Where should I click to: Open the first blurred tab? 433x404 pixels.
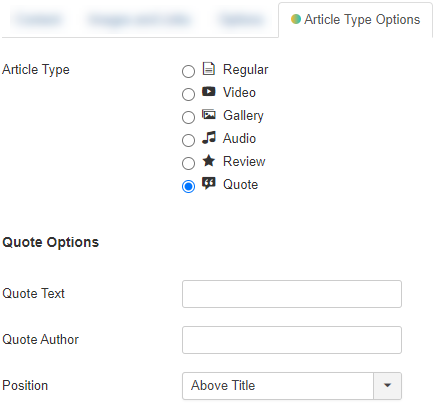[x=39, y=20]
